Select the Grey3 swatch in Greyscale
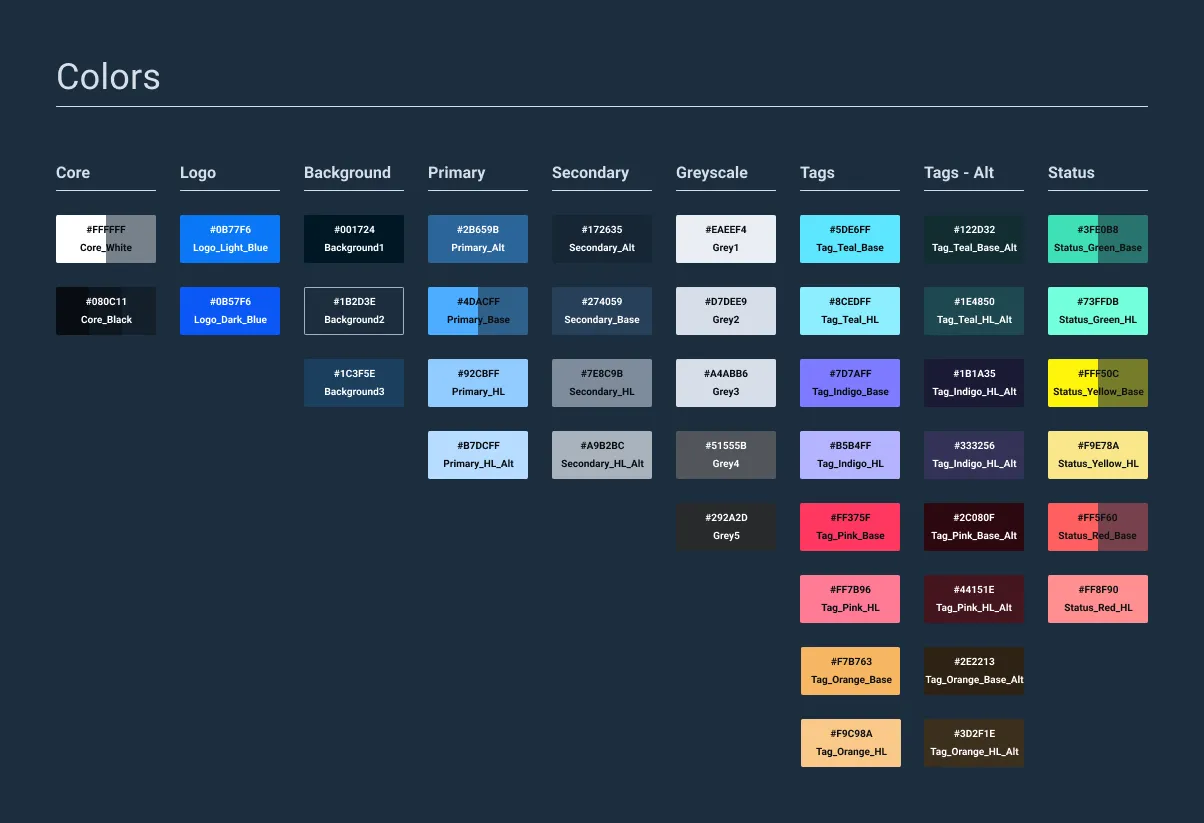 (726, 382)
